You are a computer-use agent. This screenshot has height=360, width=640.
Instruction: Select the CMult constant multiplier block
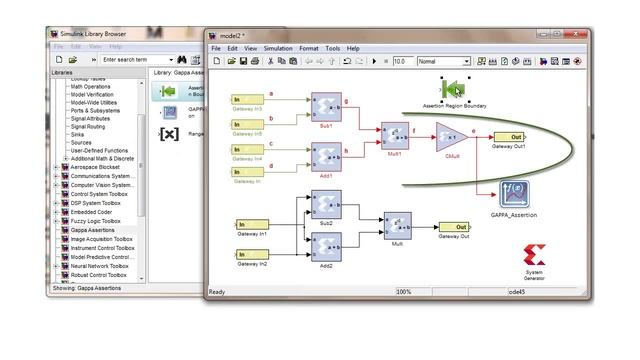pos(451,137)
